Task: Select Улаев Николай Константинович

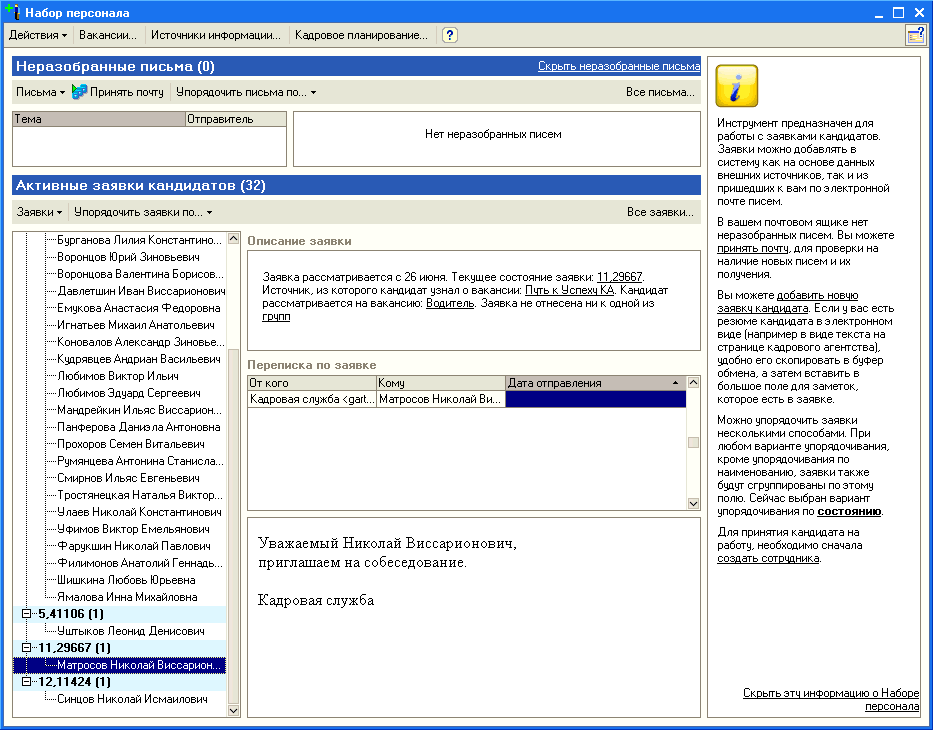Action: pos(139,512)
